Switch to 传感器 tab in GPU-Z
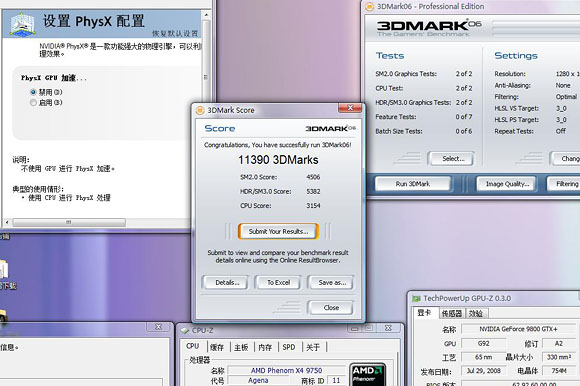The image size is (580, 386). (451, 314)
